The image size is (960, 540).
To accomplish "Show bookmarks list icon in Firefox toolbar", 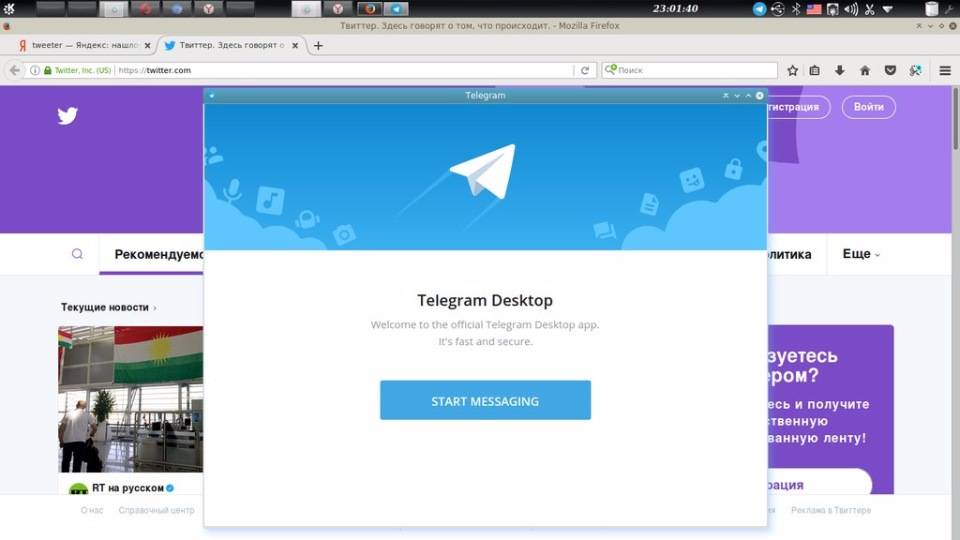I will coord(814,70).
